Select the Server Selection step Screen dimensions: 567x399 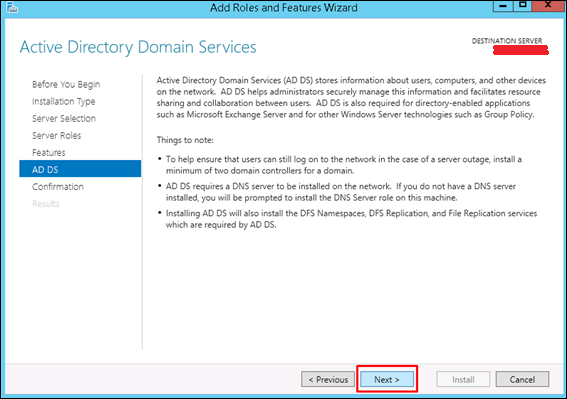(x=64, y=119)
